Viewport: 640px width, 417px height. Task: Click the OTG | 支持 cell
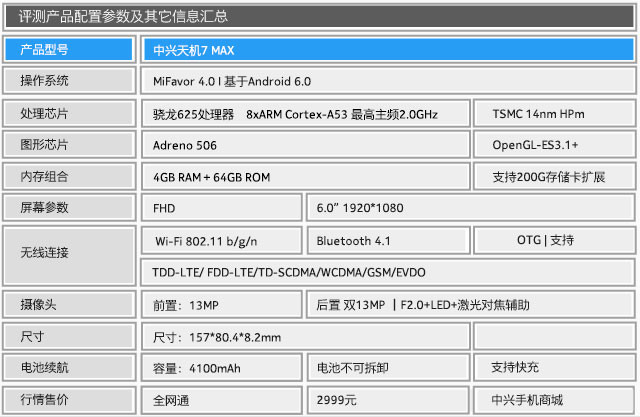point(554,240)
